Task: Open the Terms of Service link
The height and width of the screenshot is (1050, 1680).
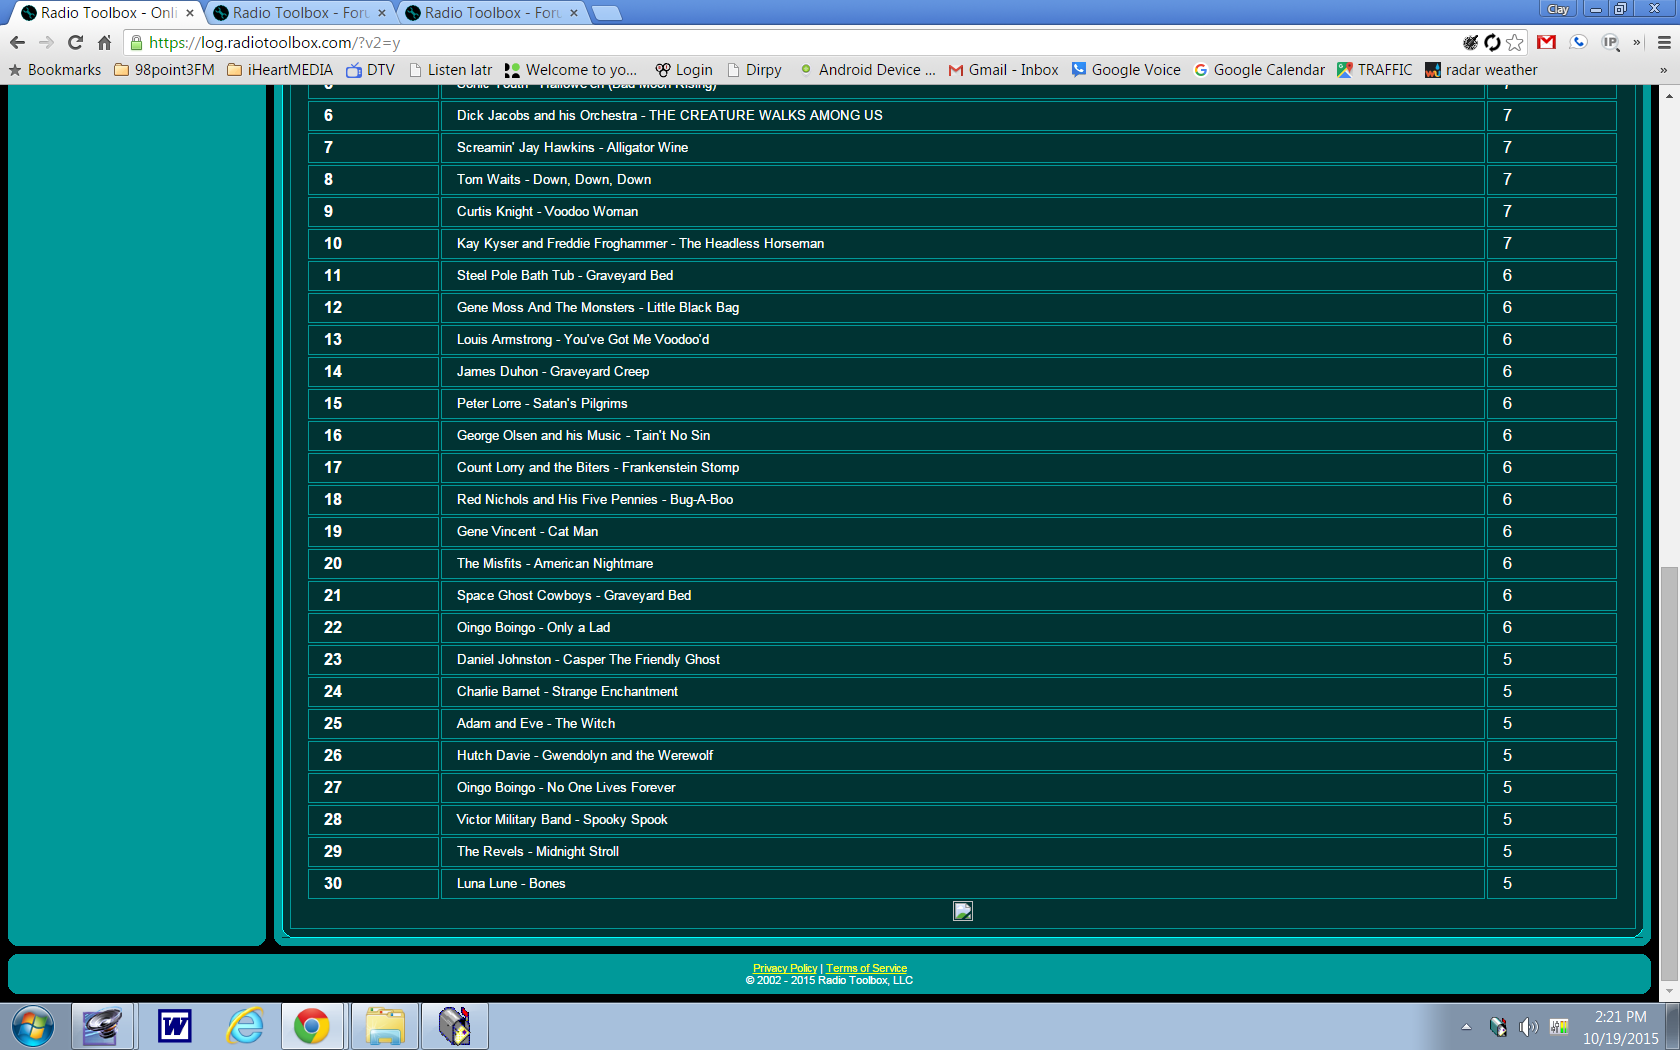Action: [x=866, y=968]
